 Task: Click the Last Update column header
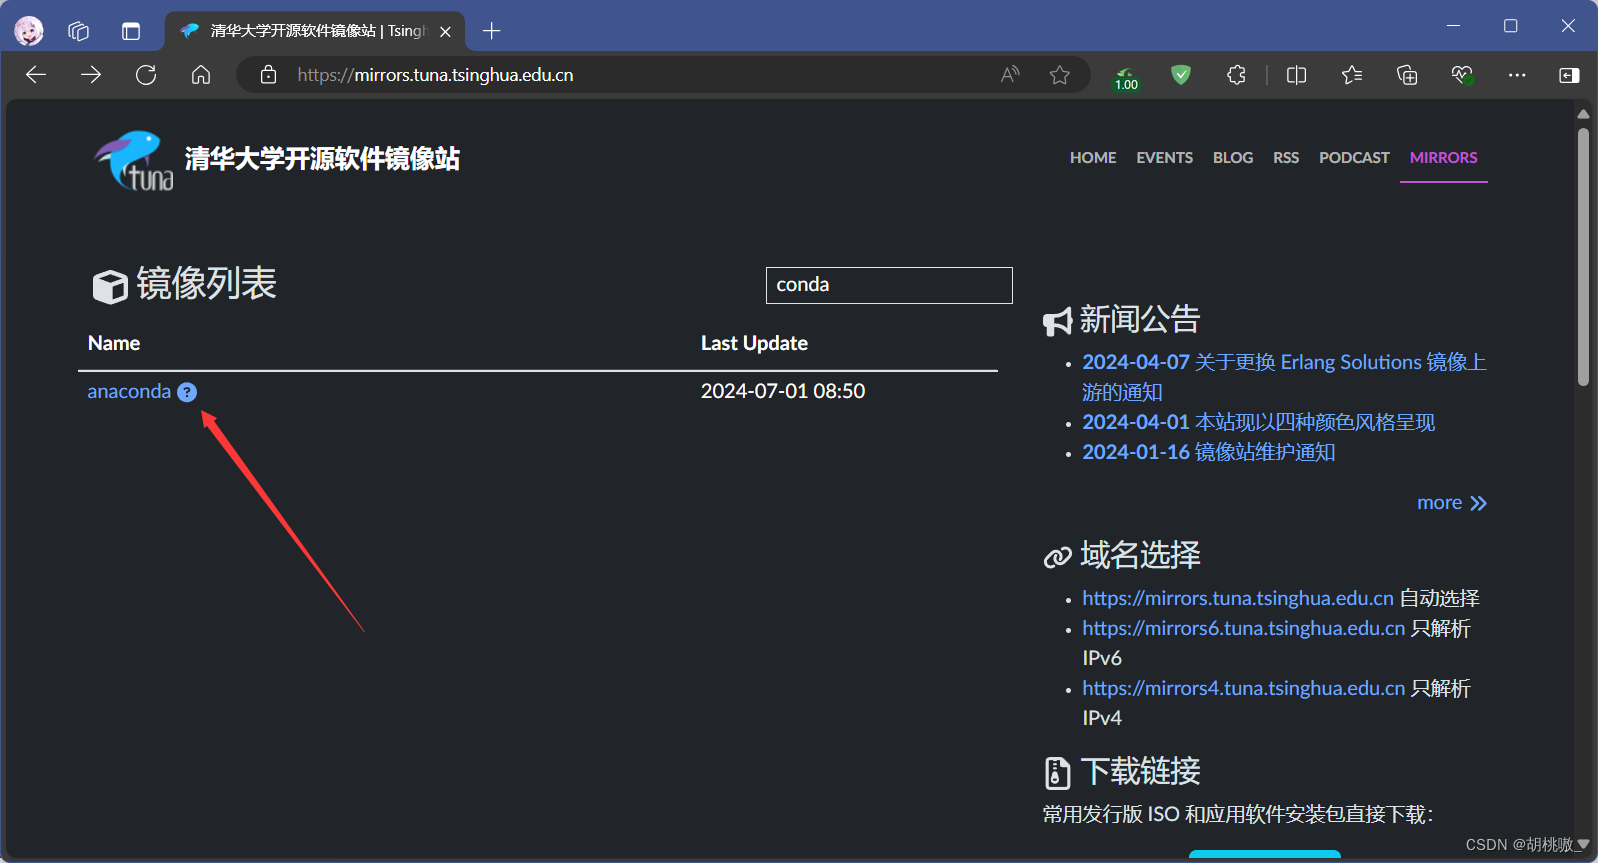[754, 343]
